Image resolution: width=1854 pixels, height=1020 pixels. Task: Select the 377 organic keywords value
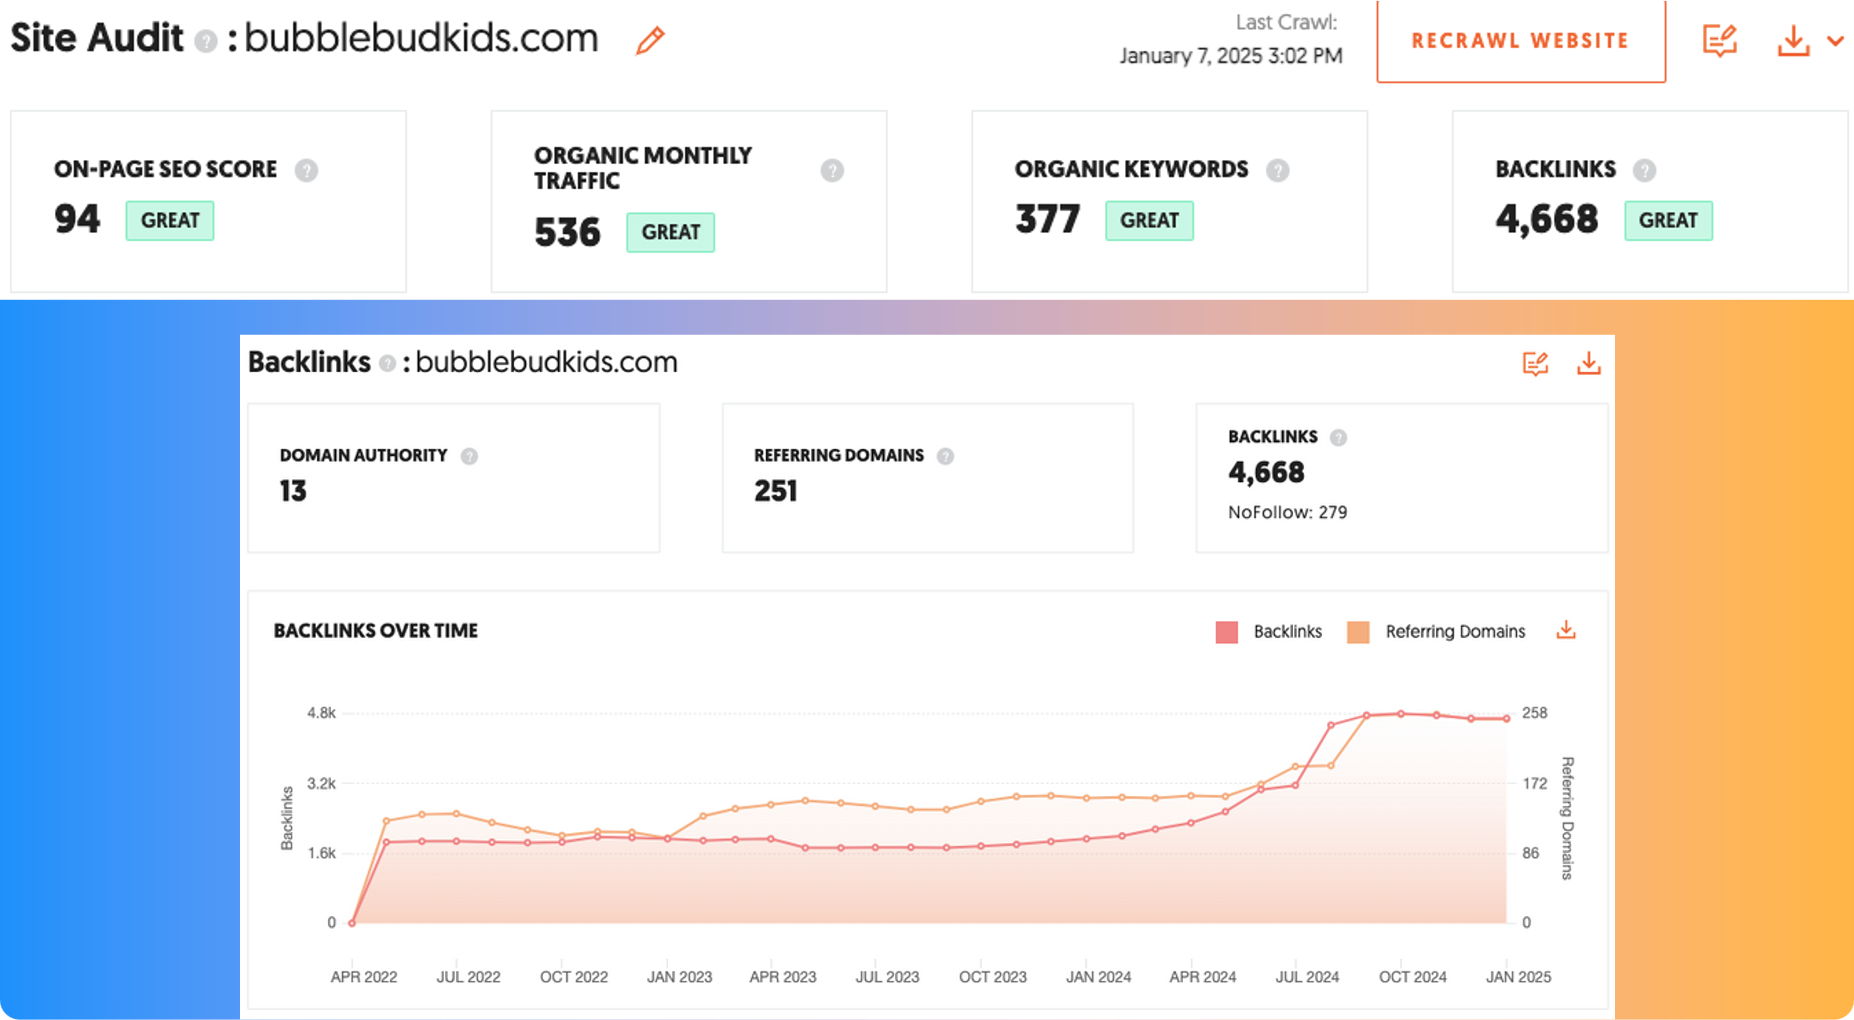click(1047, 219)
